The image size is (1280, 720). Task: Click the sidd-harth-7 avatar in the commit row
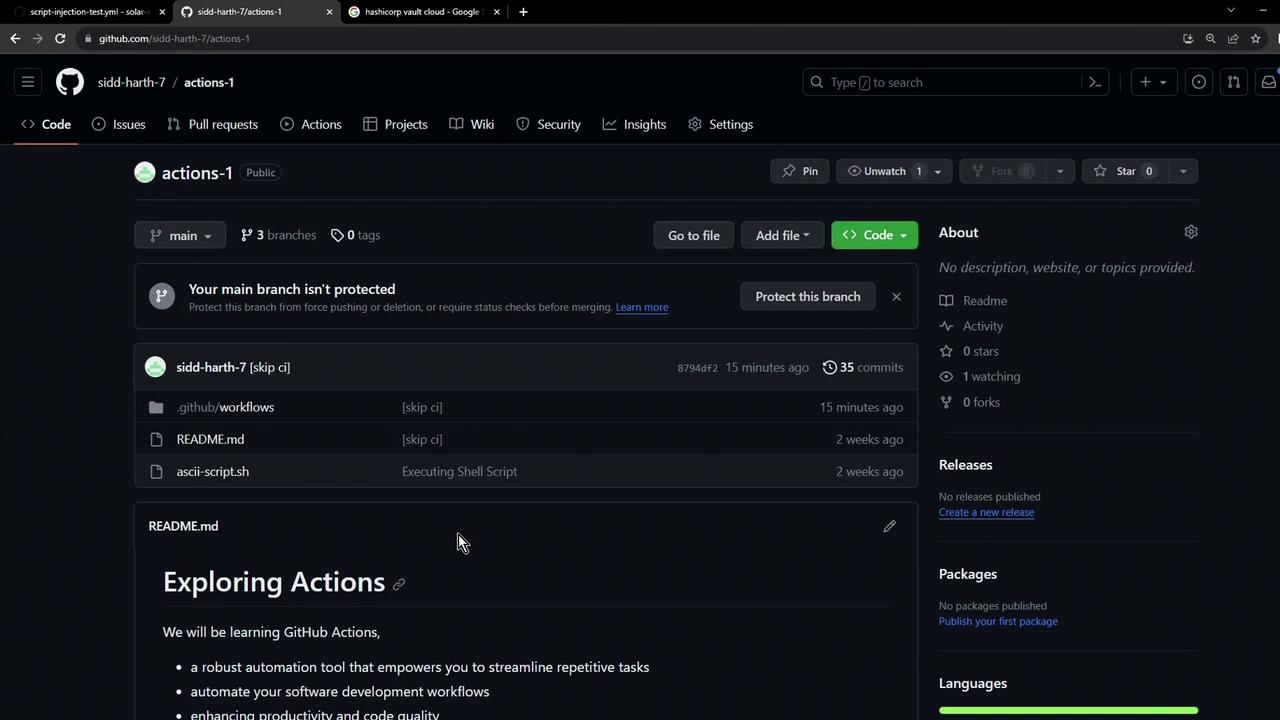155,367
